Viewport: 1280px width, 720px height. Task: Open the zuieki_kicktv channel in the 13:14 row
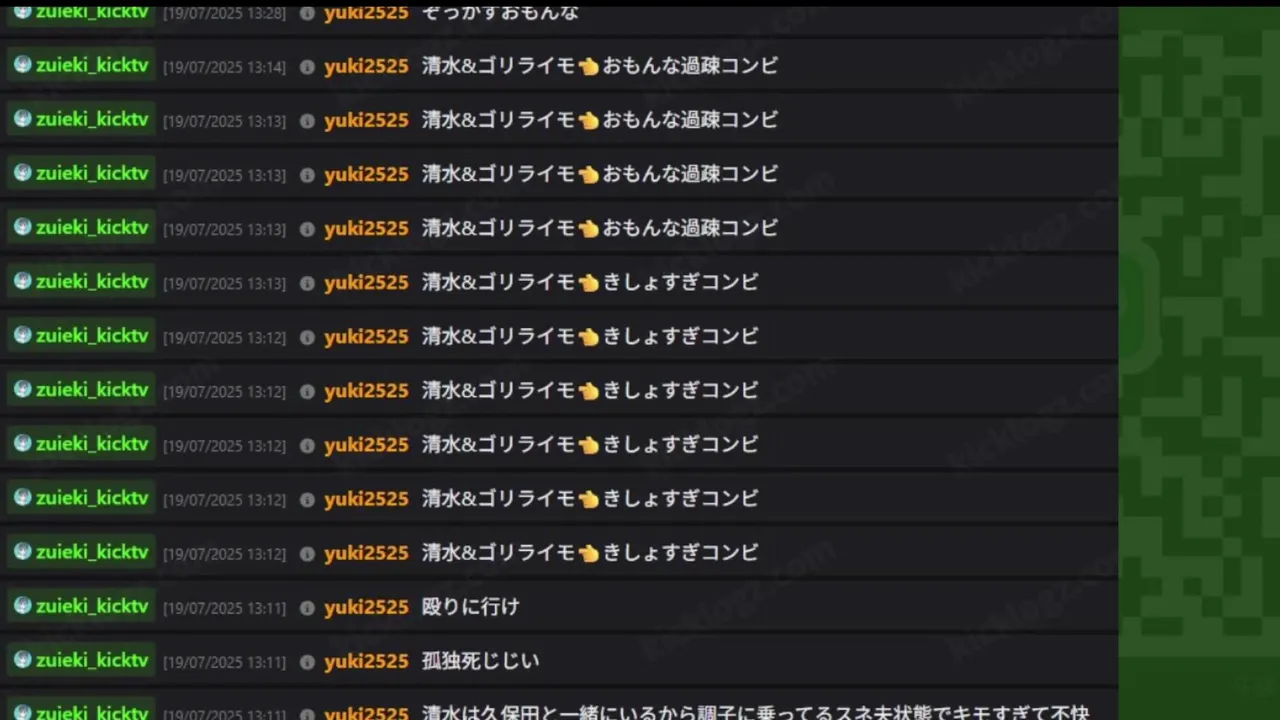pos(81,65)
